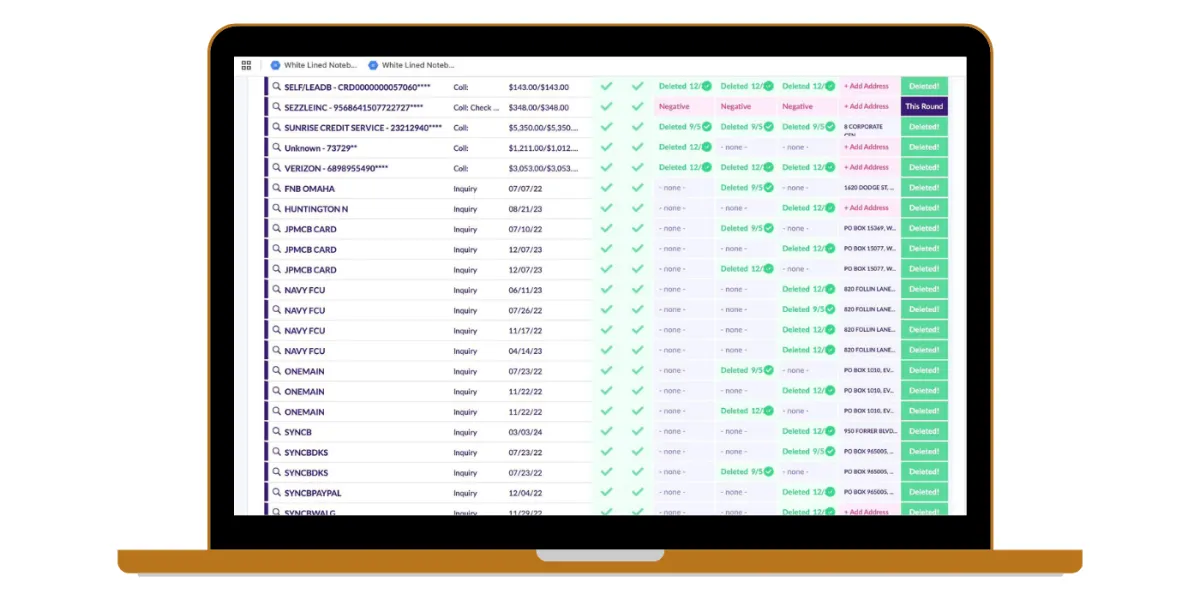Open the second White Lined Noteb... browser tab
1200x600 pixels.
click(411, 65)
